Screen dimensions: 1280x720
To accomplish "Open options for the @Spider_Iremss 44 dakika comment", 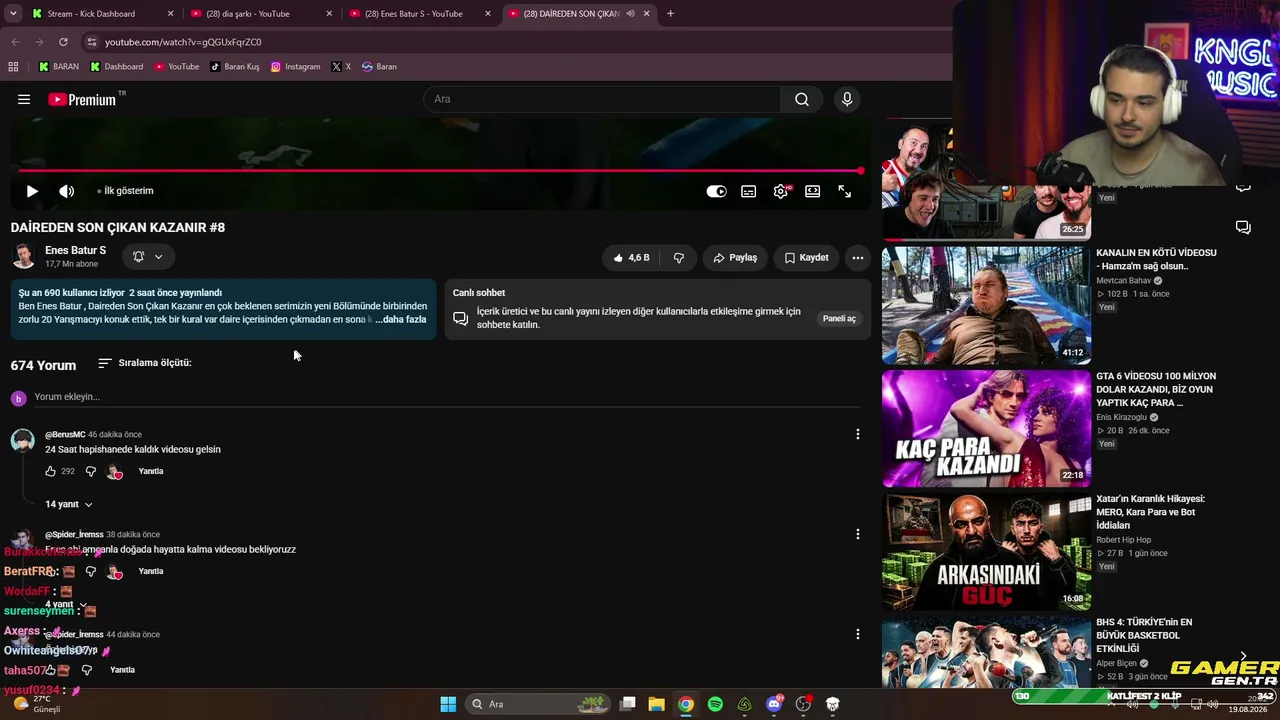I will coord(857,634).
